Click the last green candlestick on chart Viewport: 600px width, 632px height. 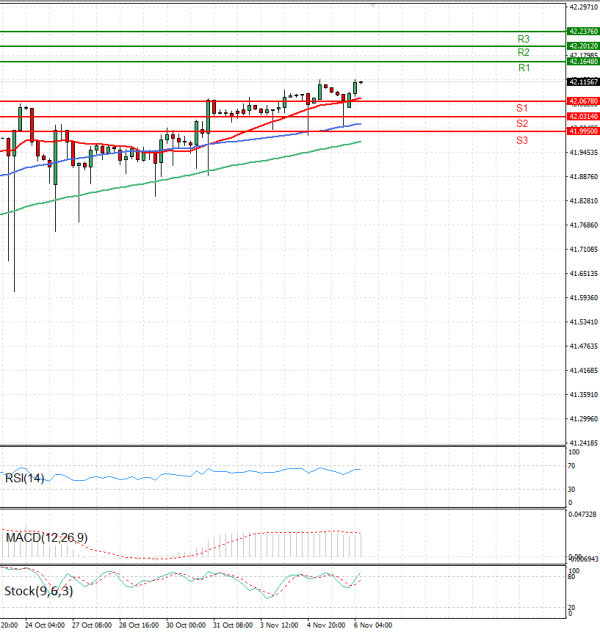click(355, 88)
